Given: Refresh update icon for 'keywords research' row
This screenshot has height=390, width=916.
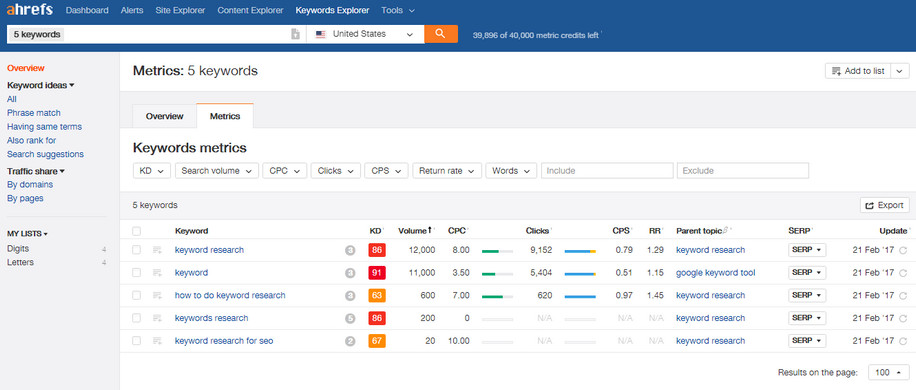Looking at the screenshot, I should click(x=903, y=319).
